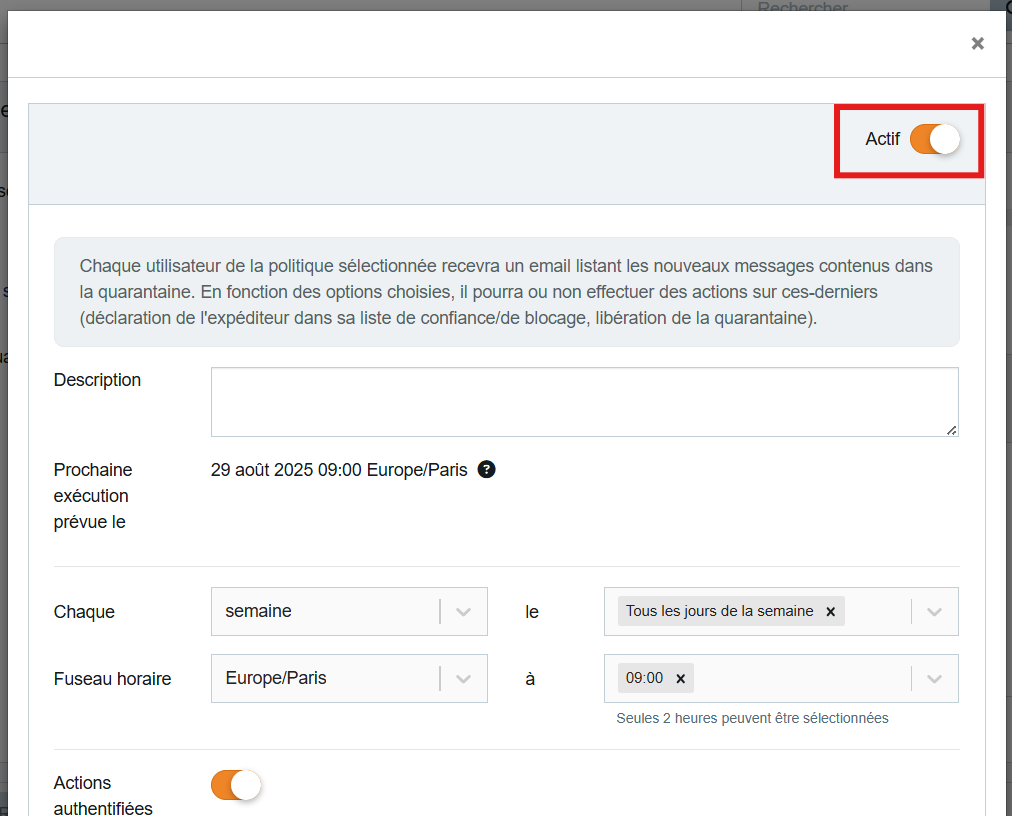1012x816 pixels.
Task: Click the 'Tous les jours de la semaine' tag label
Action: 719,611
